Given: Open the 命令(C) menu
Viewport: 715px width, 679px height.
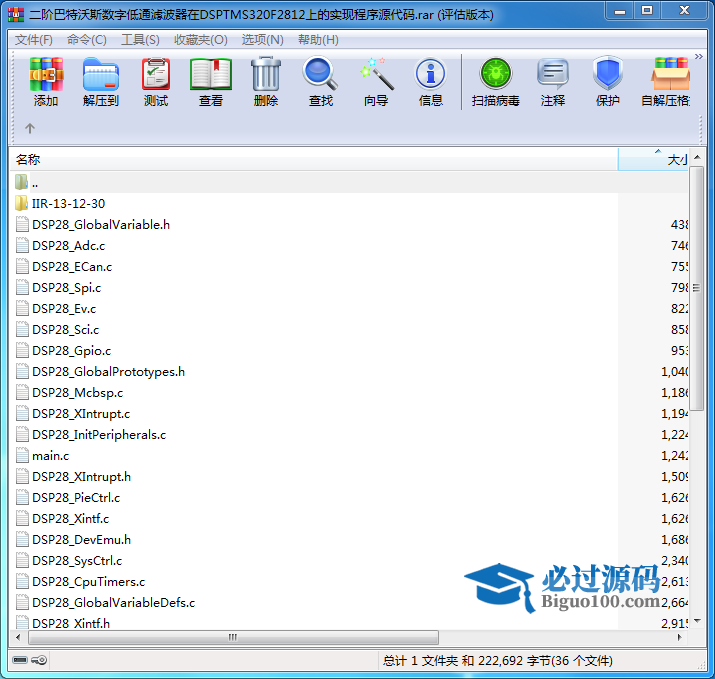Looking at the screenshot, I should [87, 40].
